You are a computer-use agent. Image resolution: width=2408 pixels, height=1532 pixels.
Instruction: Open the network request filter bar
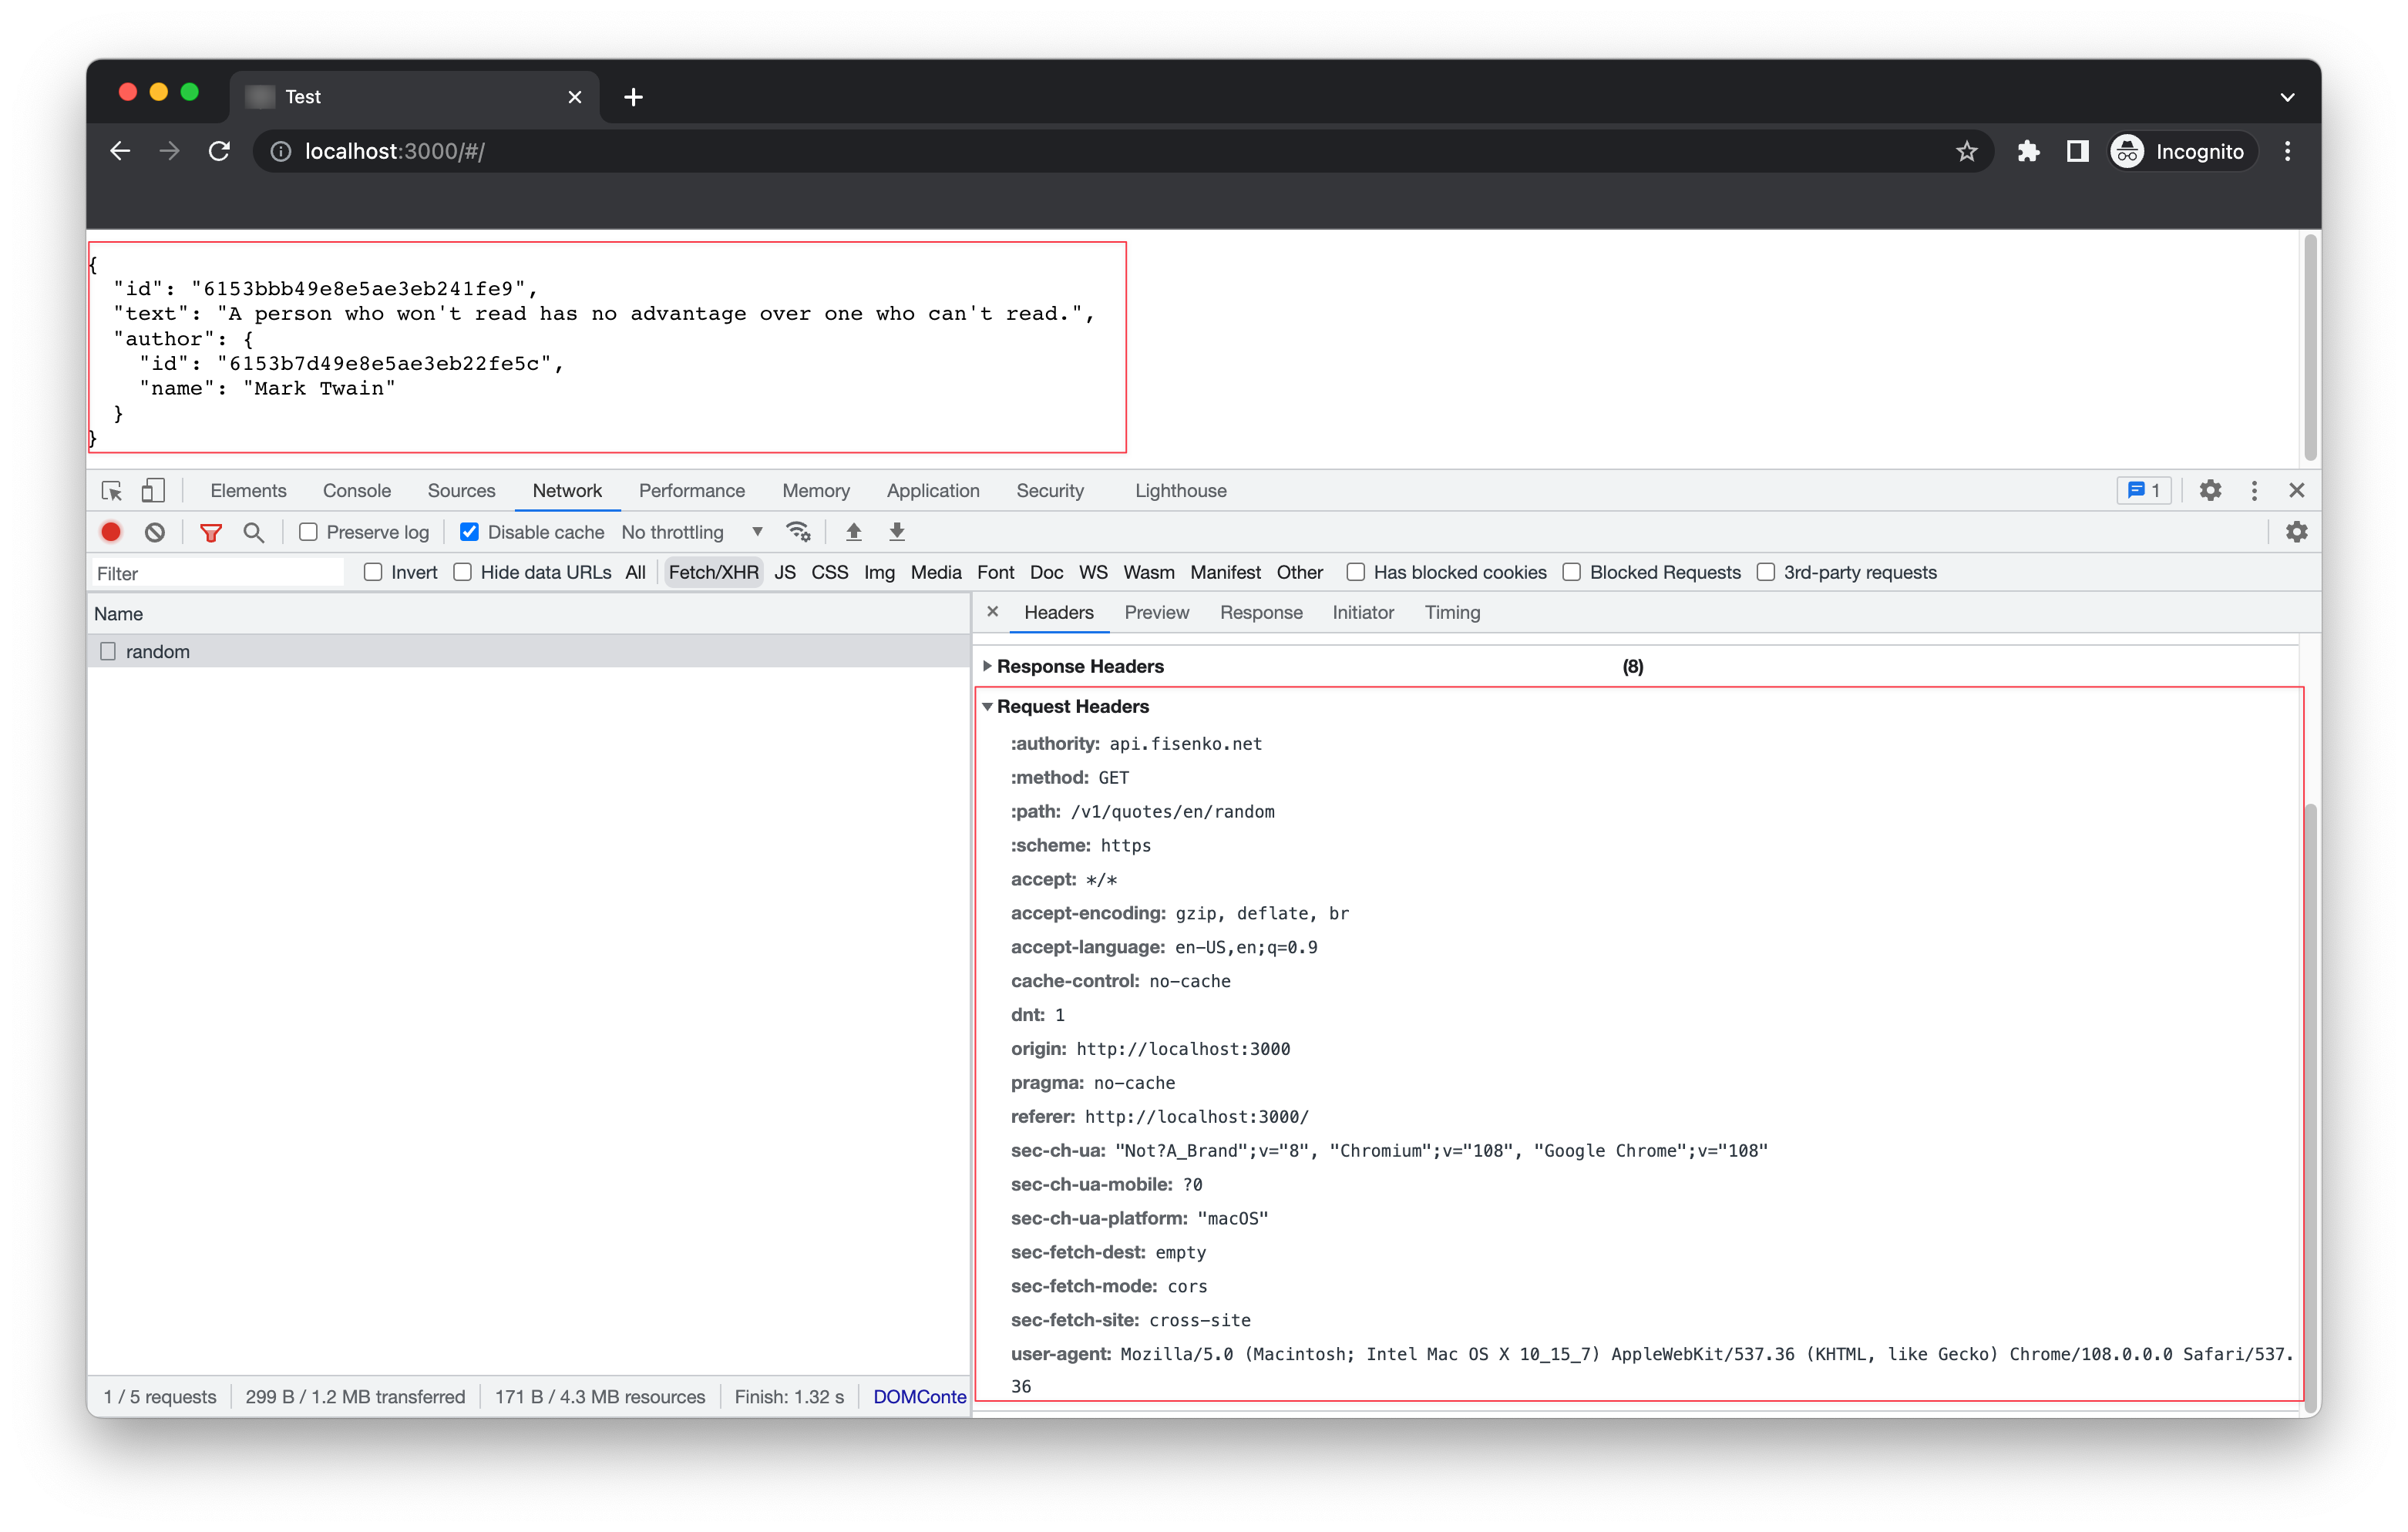click(x=211, y=531)
